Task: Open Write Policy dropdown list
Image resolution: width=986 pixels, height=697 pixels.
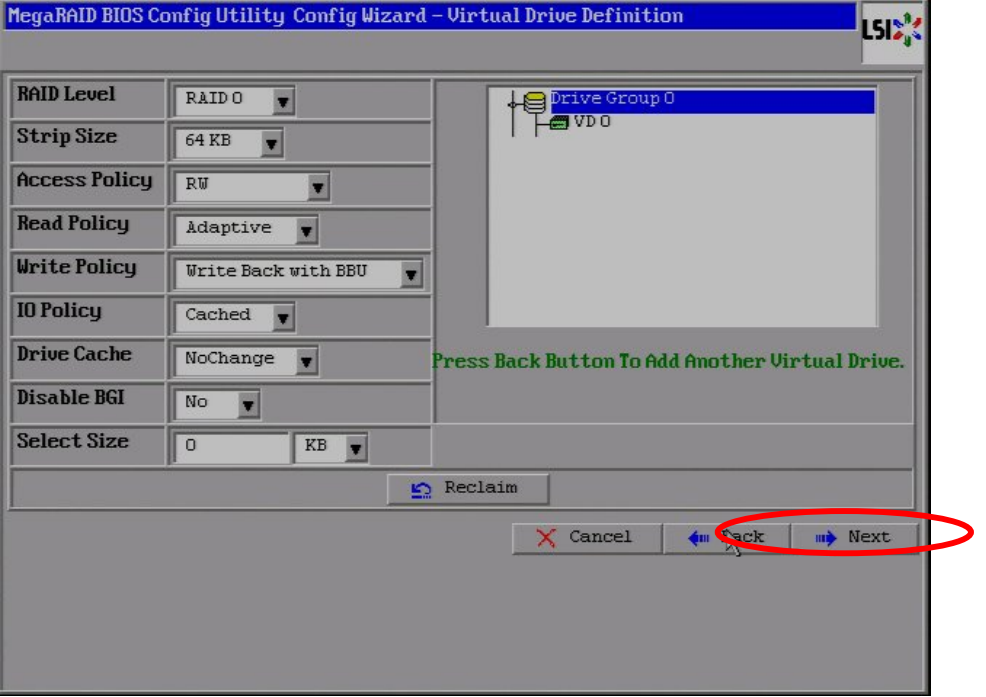Action: 410,273
